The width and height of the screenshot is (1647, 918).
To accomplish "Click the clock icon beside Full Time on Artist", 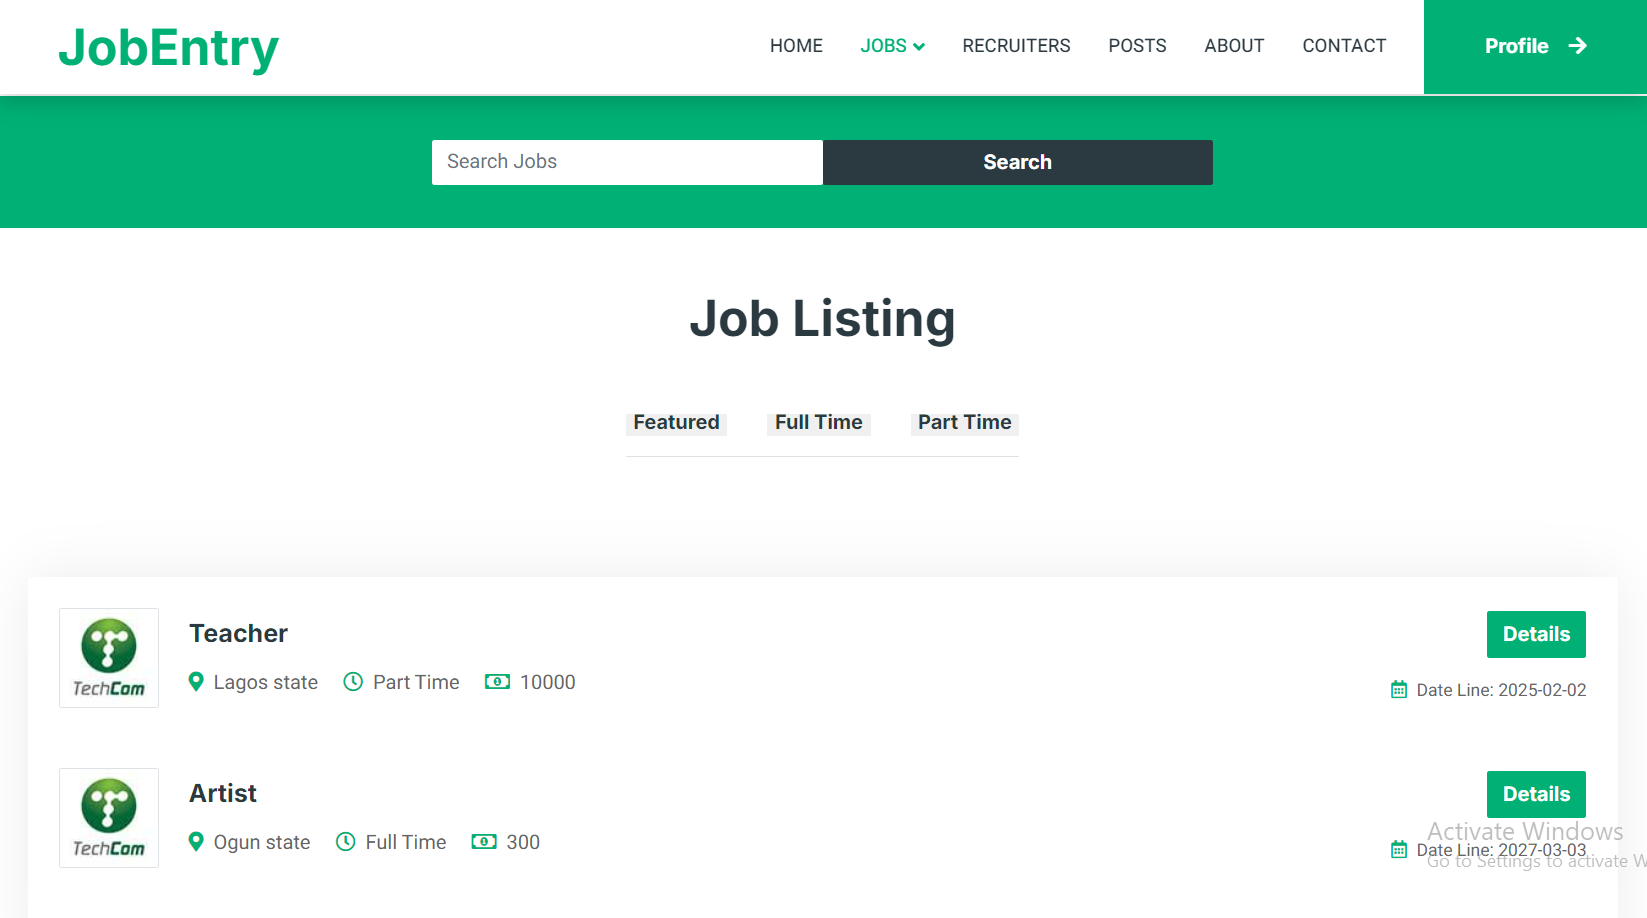I will pos(347,841).
